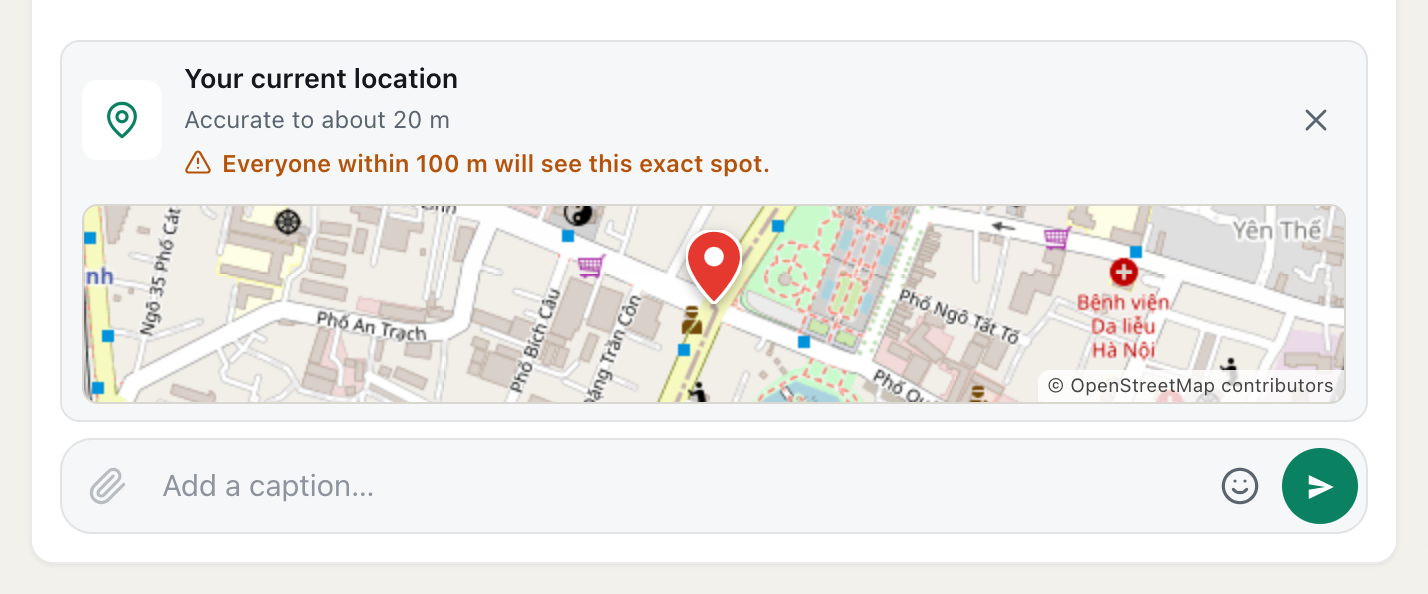
Task: Click the Bệnh viện Da liễu Hà Nội label
Action: [1123, 326]
